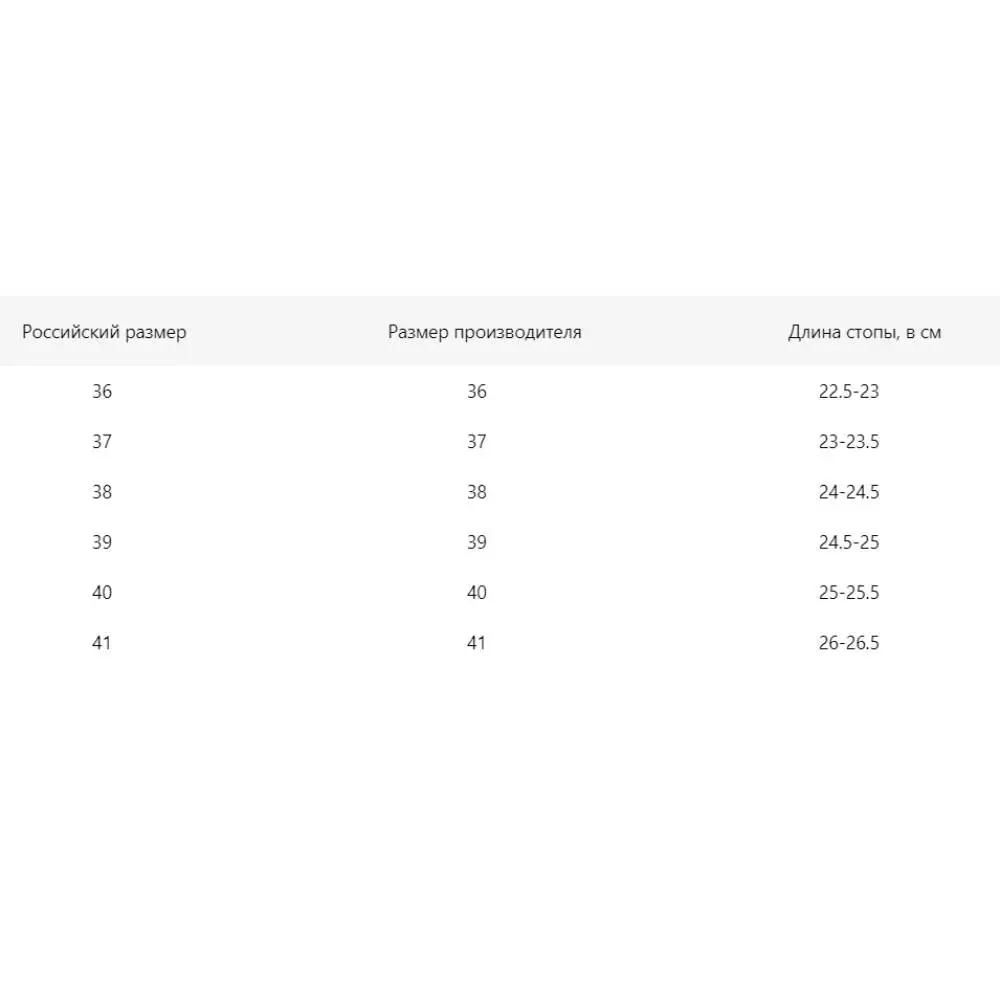Screen dimensions: 1000x1000
Task: Click the "Размер производителя" column header
Action: pos(484,332)
